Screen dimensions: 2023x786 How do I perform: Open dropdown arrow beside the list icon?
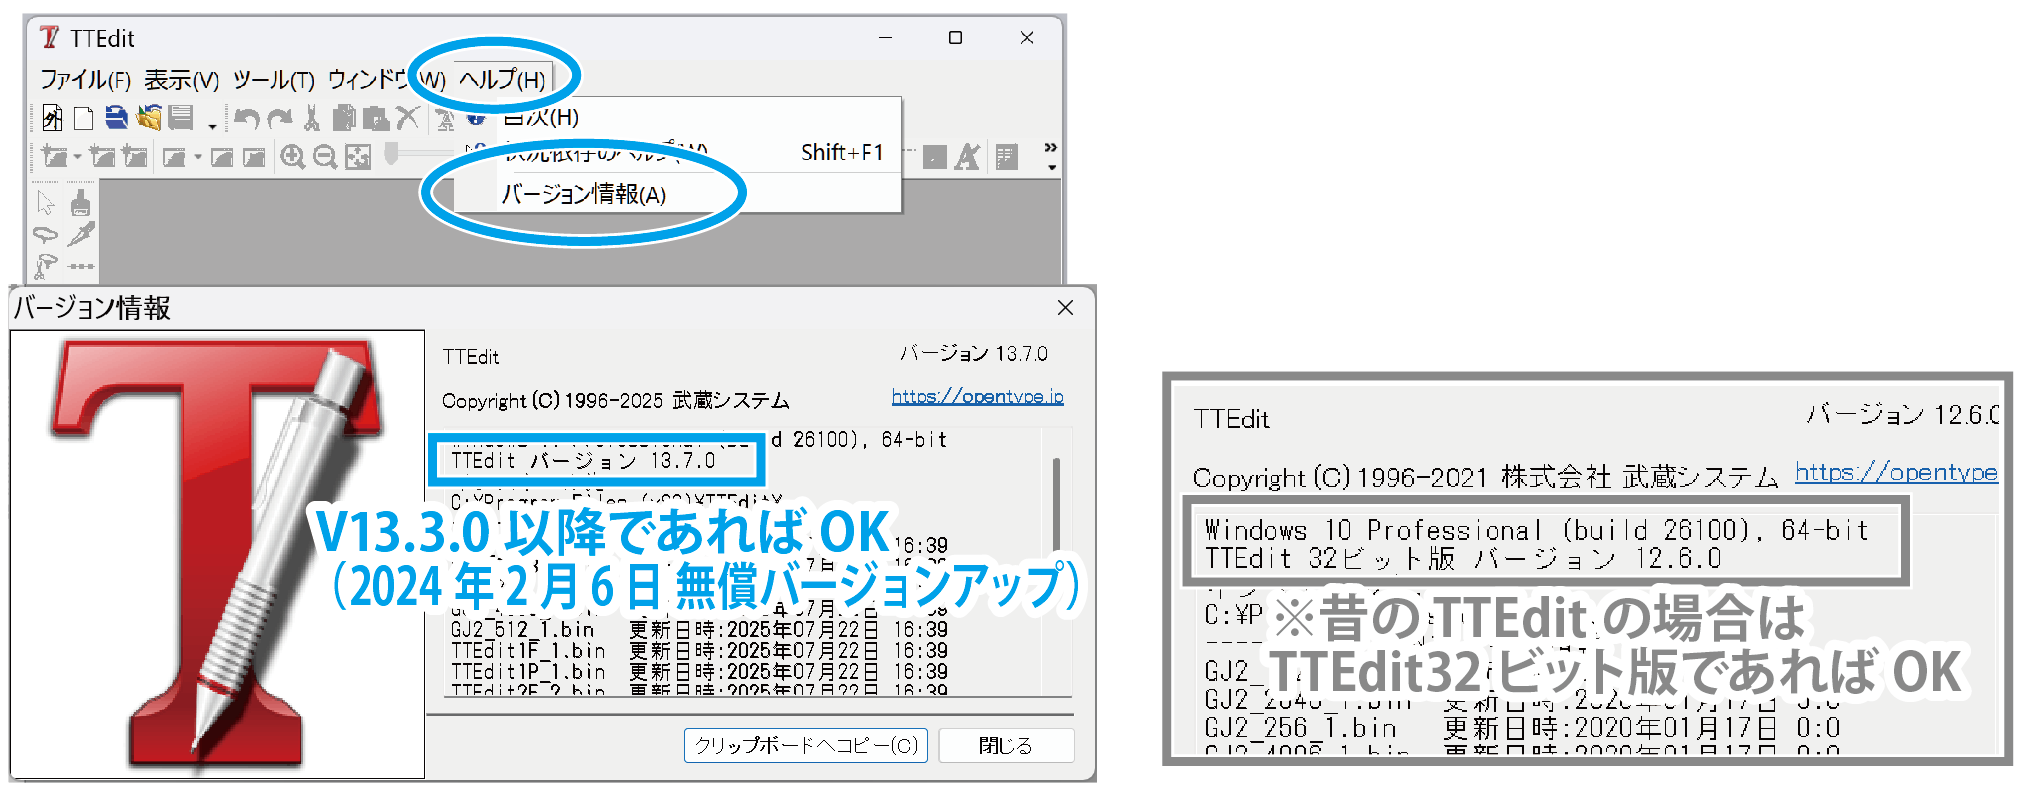pos(212,125)
